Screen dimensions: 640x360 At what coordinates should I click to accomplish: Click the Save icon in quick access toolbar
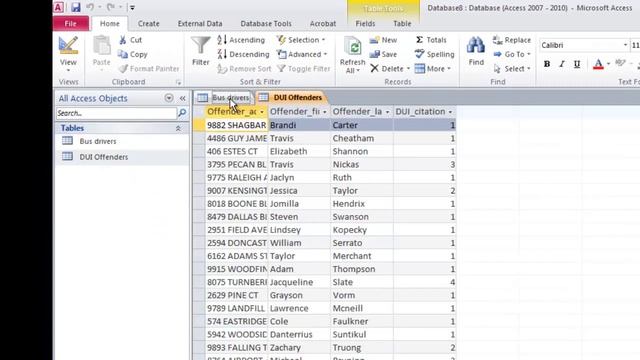coord(76,7)
